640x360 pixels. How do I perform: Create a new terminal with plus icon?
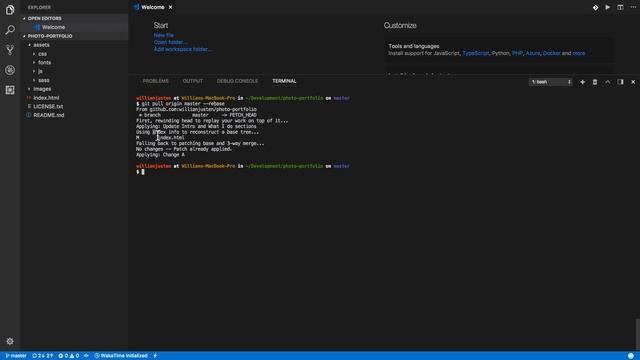point(582,82)
